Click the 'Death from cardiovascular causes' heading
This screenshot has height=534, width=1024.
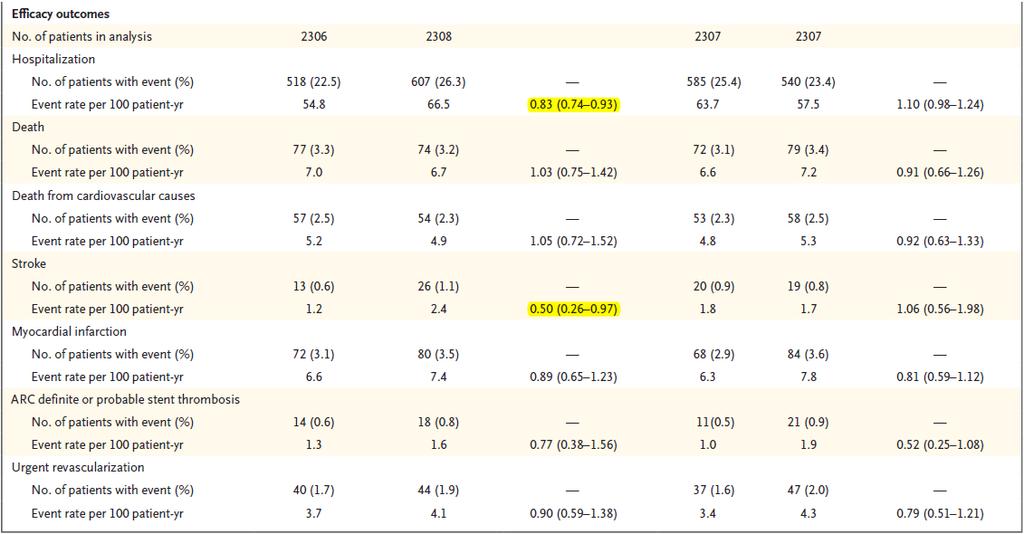(x=103, y=196)
